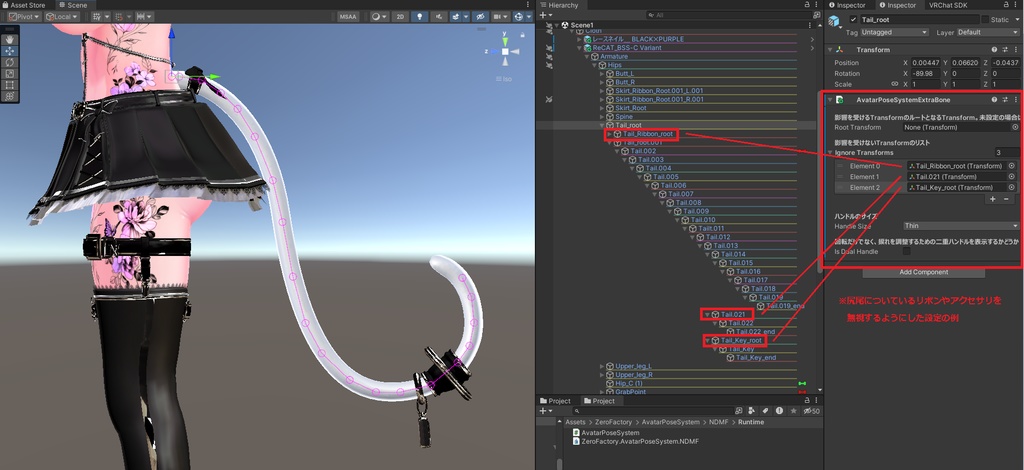Open AvatarPoseSystemExtraBone component menu
The image size is (1024, 470).
pos(1016,100)
